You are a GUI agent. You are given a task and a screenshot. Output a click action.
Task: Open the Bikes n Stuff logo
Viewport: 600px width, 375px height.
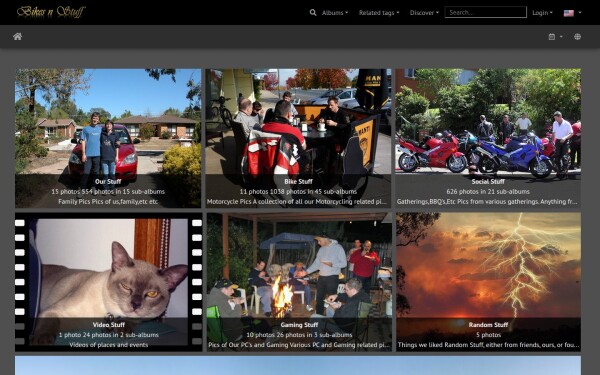coord(51,12)
